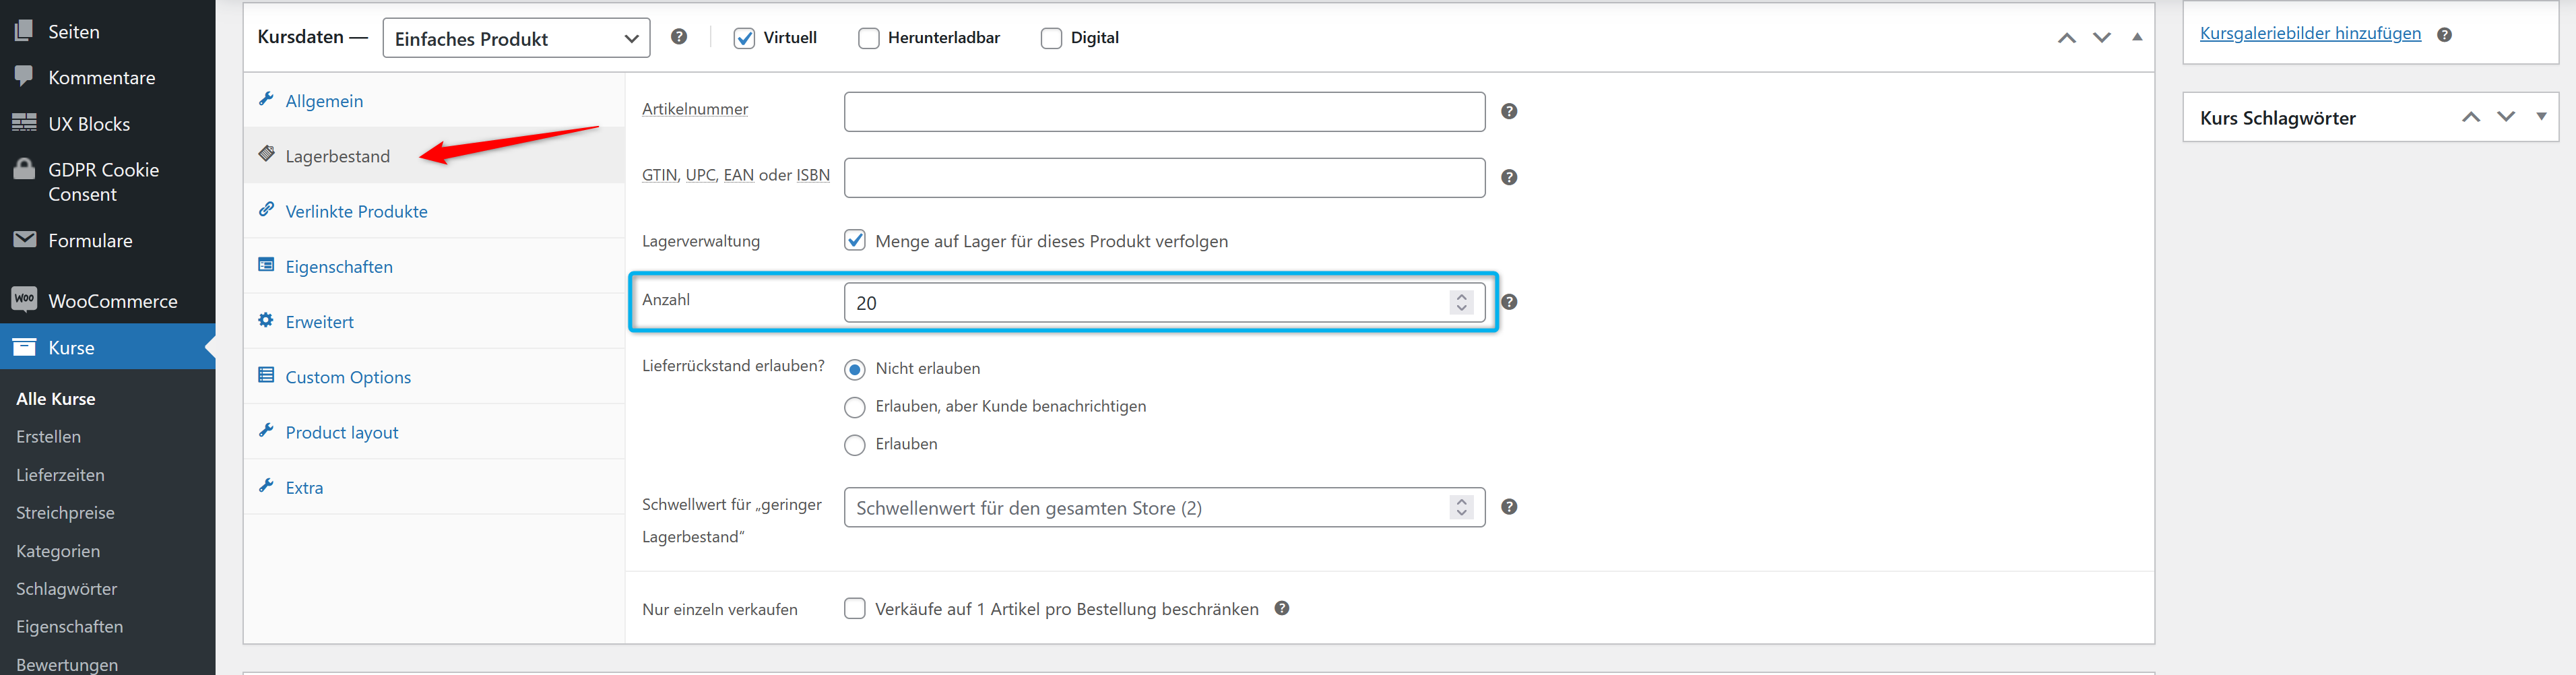Move Kursdaten panel down
This screenshot has height=675, width=2576.
[x=2102, y=38]
